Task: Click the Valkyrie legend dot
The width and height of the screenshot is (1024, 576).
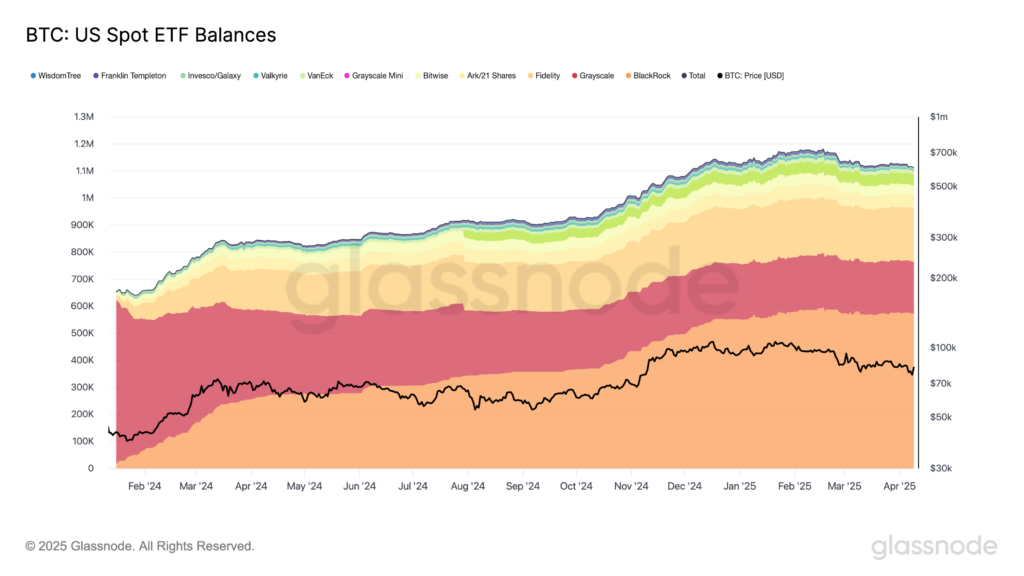Action: (x=256, y=76)
